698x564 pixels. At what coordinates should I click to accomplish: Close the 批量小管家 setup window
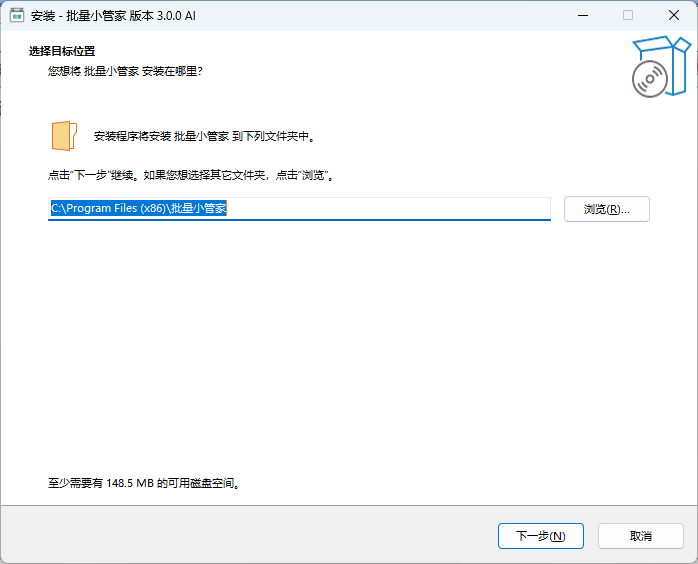tap(674, 15)
